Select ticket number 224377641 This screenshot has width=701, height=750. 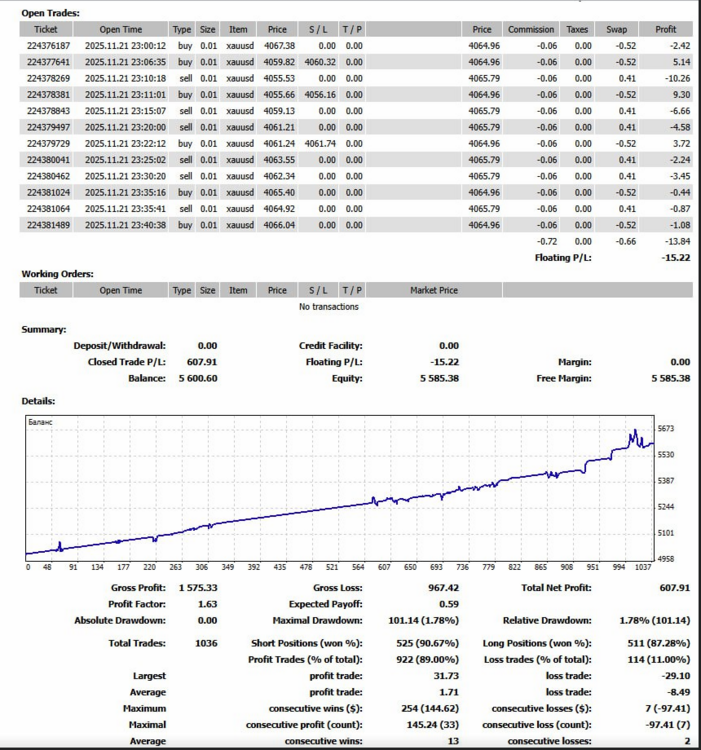coord(48,62)
